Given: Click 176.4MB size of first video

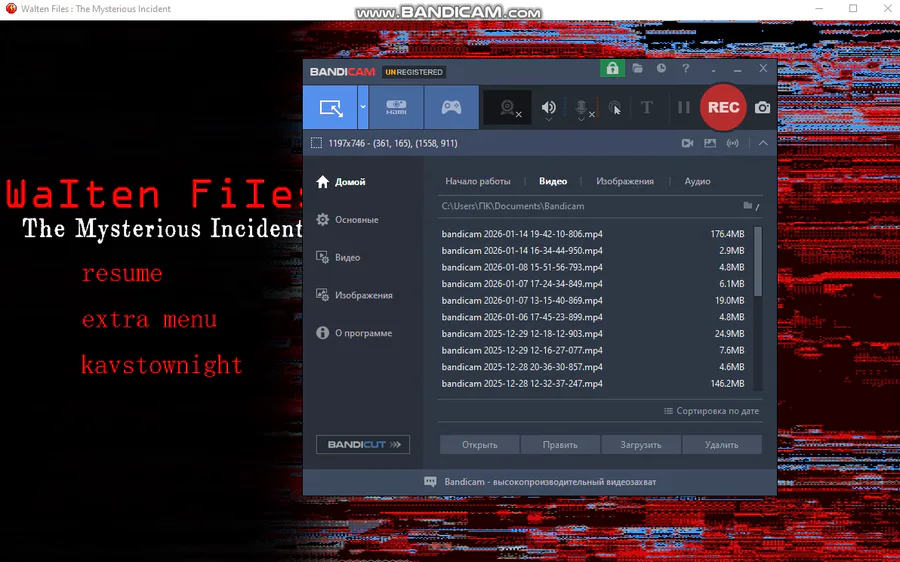Looking at the screenshot, I should (x=727, y=234).
